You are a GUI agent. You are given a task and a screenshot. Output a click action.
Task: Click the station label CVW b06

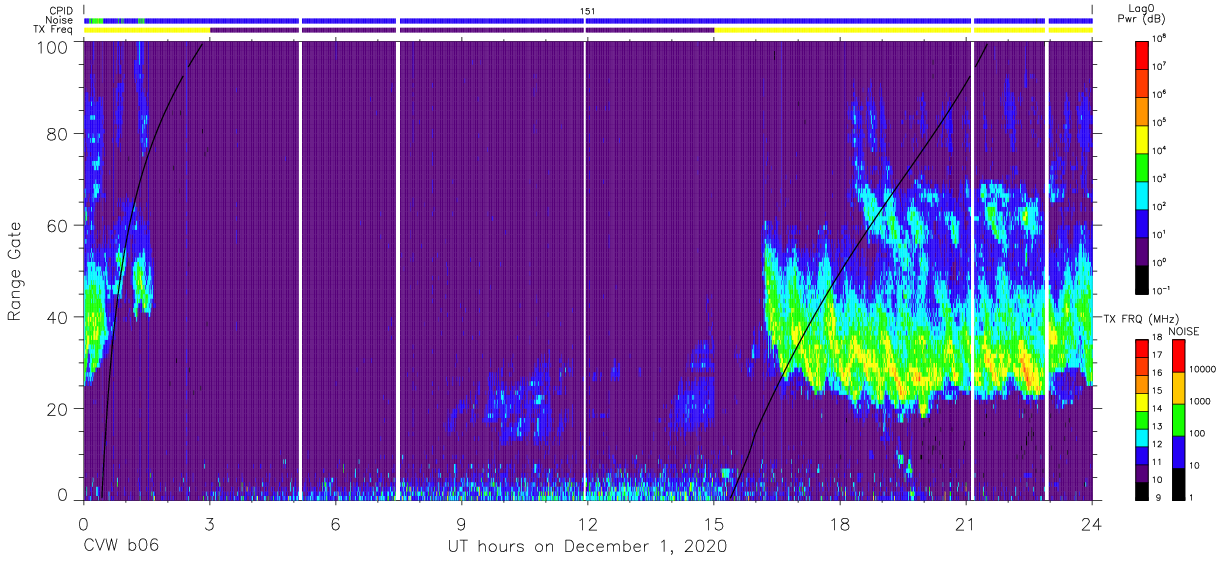tap(121, 546)
